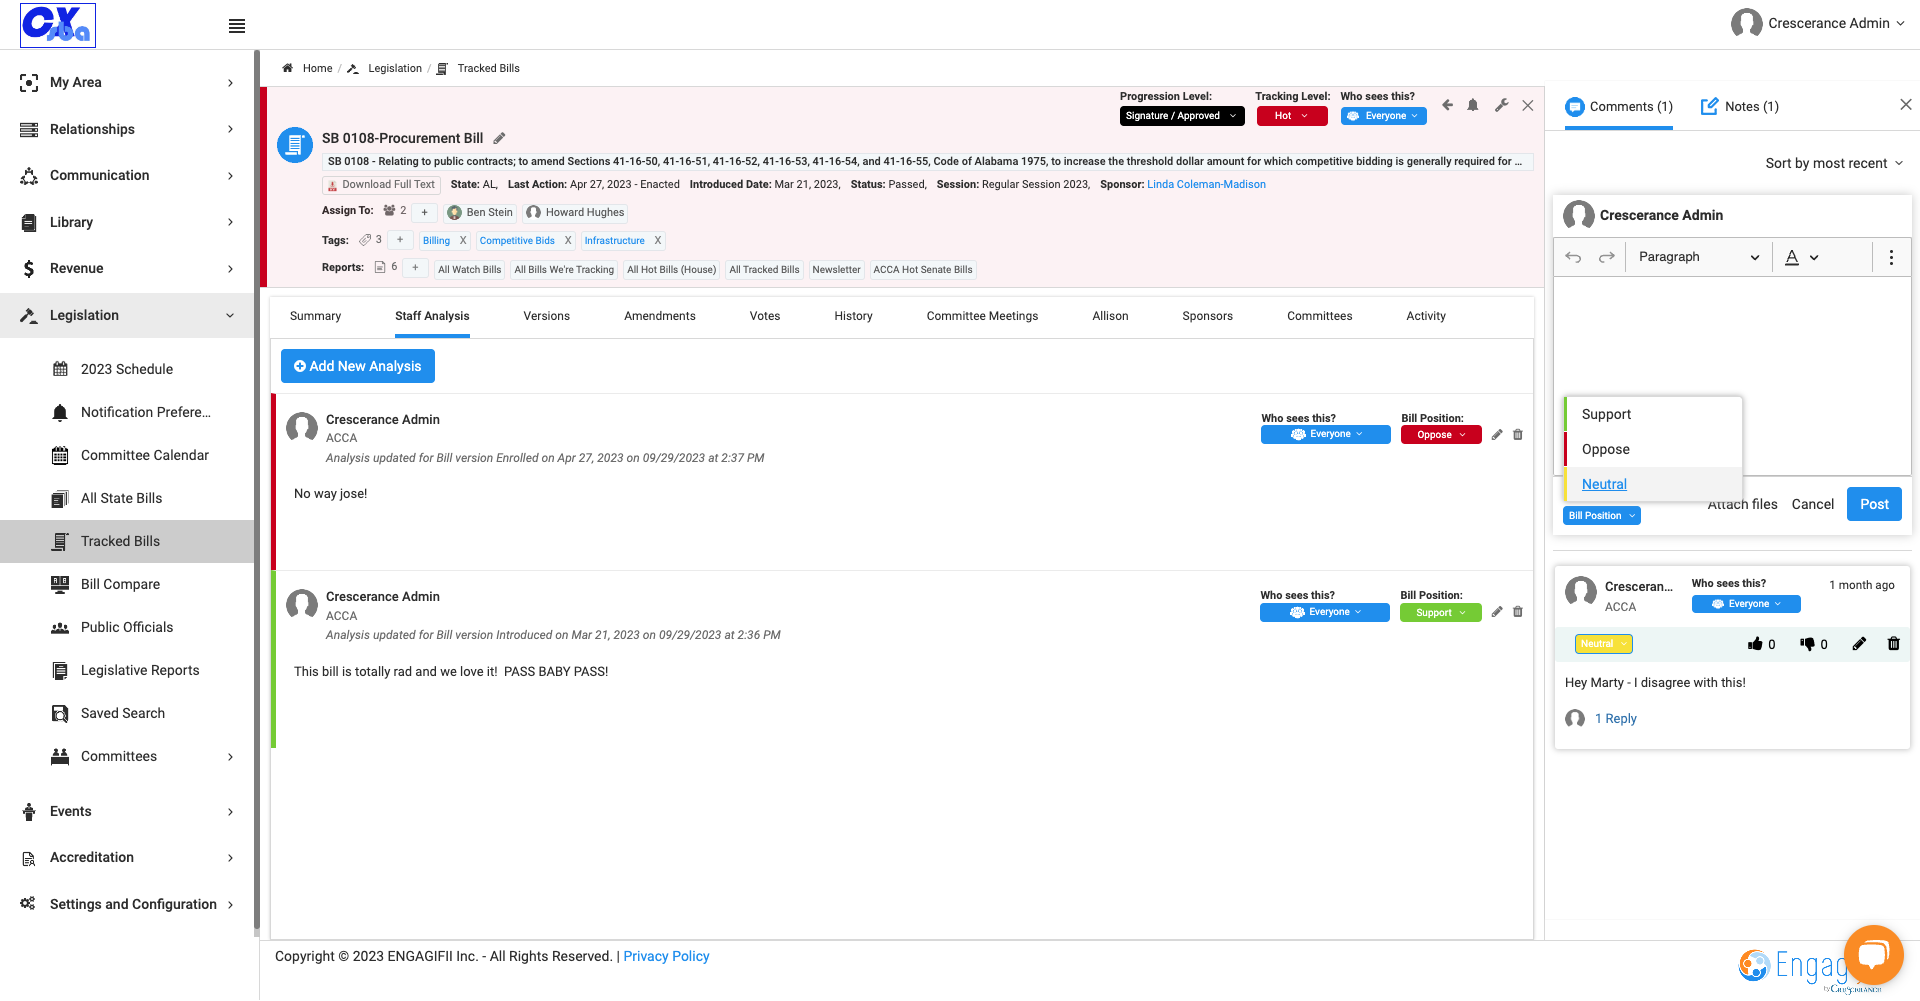The width and height of the screenshot is (1920, 1001).
Task: Select Neutral from bill position list
Action: [1604, 484]
